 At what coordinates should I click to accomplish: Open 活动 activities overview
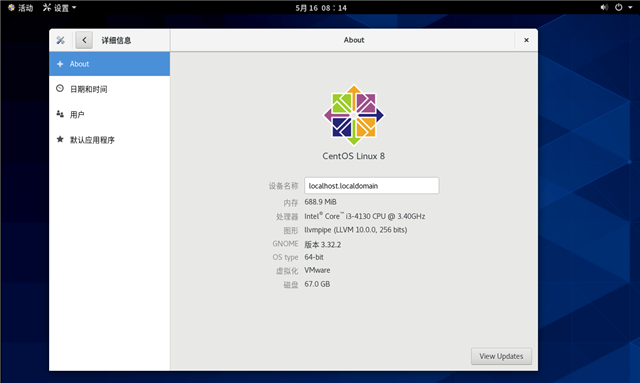(20, 8)
